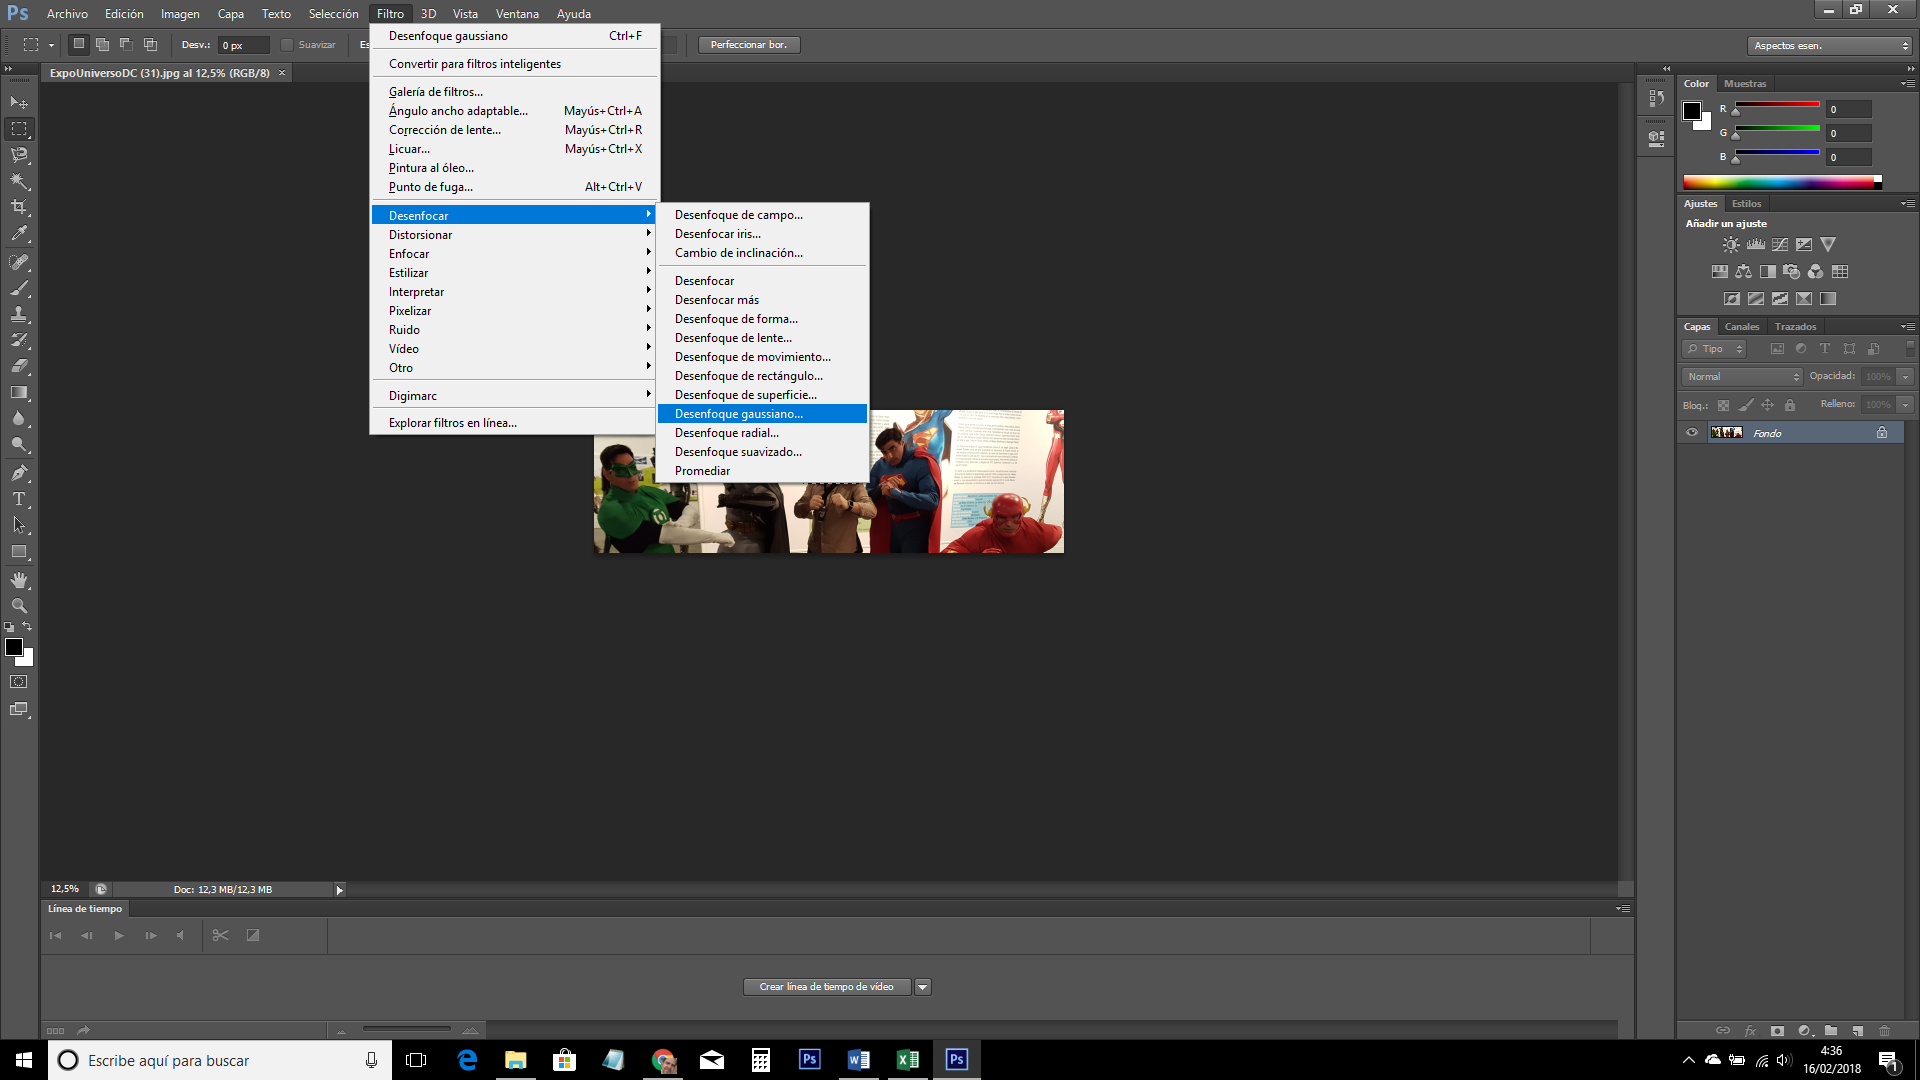1920x1080 pixels.
Task: Hide the Fondo layer with eye icon
Action: (1692, 433)
